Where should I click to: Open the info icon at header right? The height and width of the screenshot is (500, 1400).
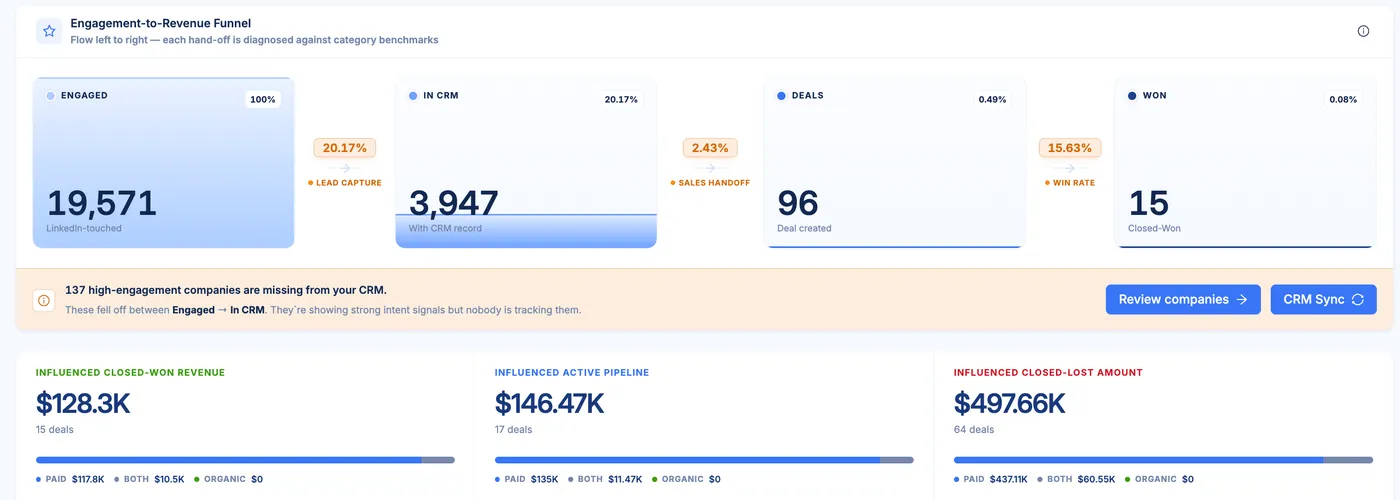pyautogui.click(x=1363, y=31)
